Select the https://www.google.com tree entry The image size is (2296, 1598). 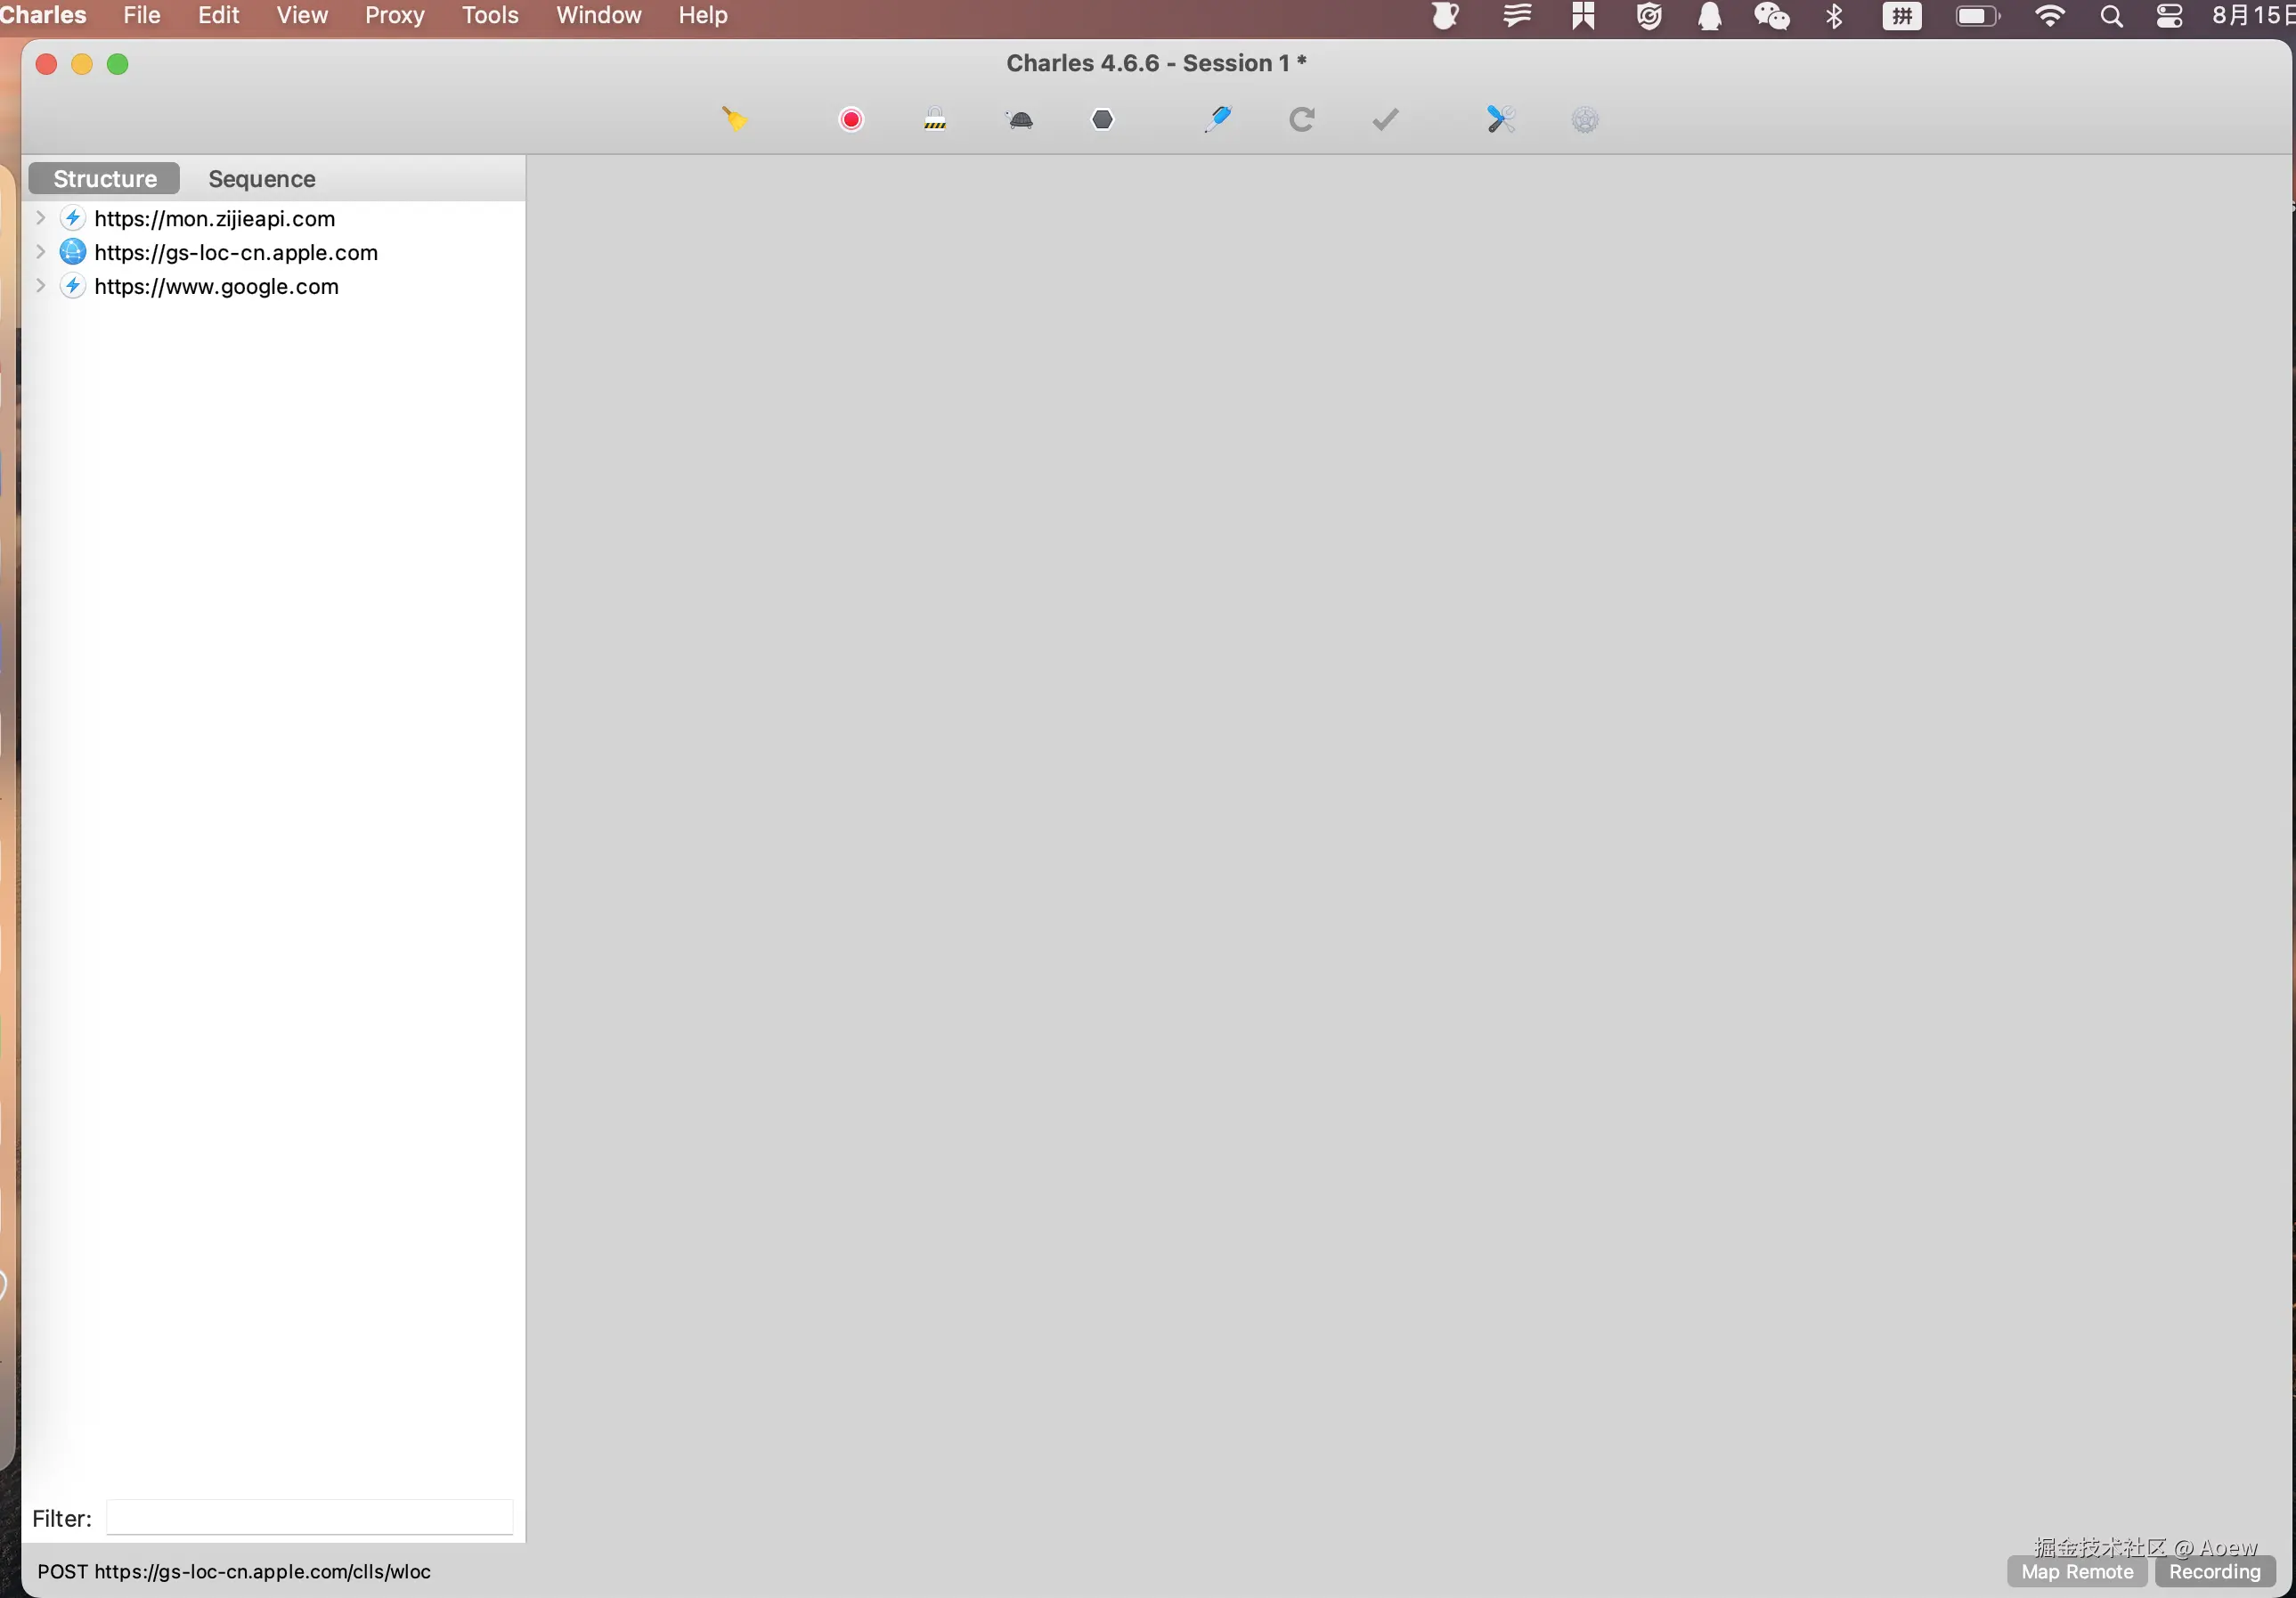[216, 287]
